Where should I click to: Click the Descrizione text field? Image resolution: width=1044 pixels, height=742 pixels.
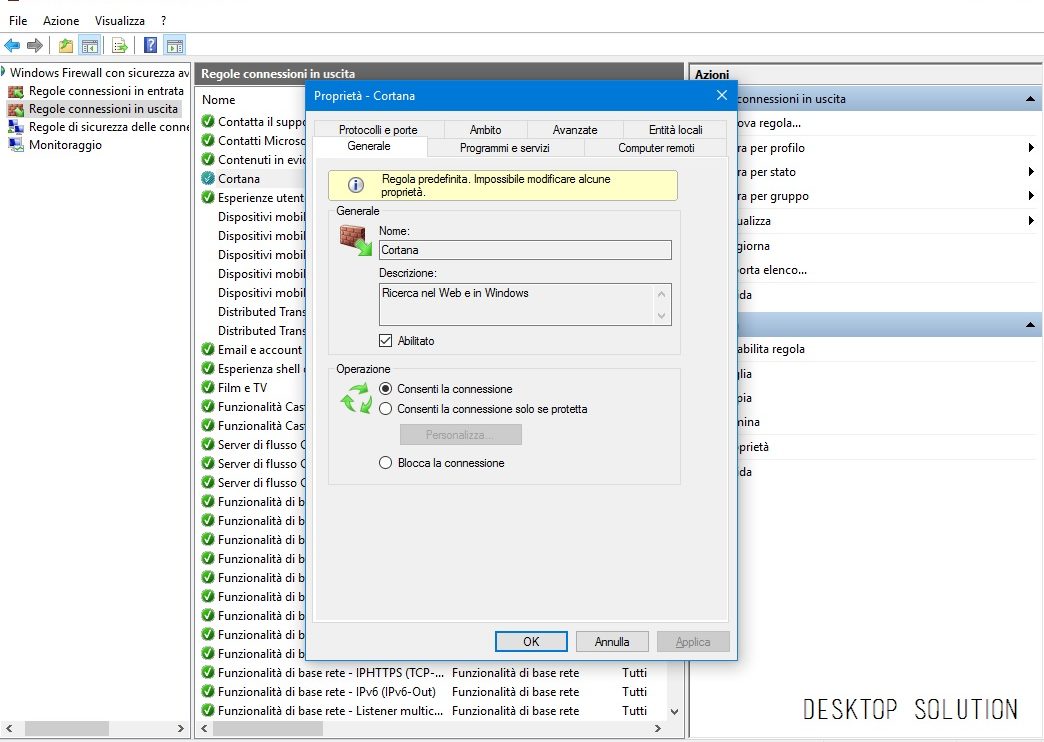pyautogui.click(x=516, y=304)
